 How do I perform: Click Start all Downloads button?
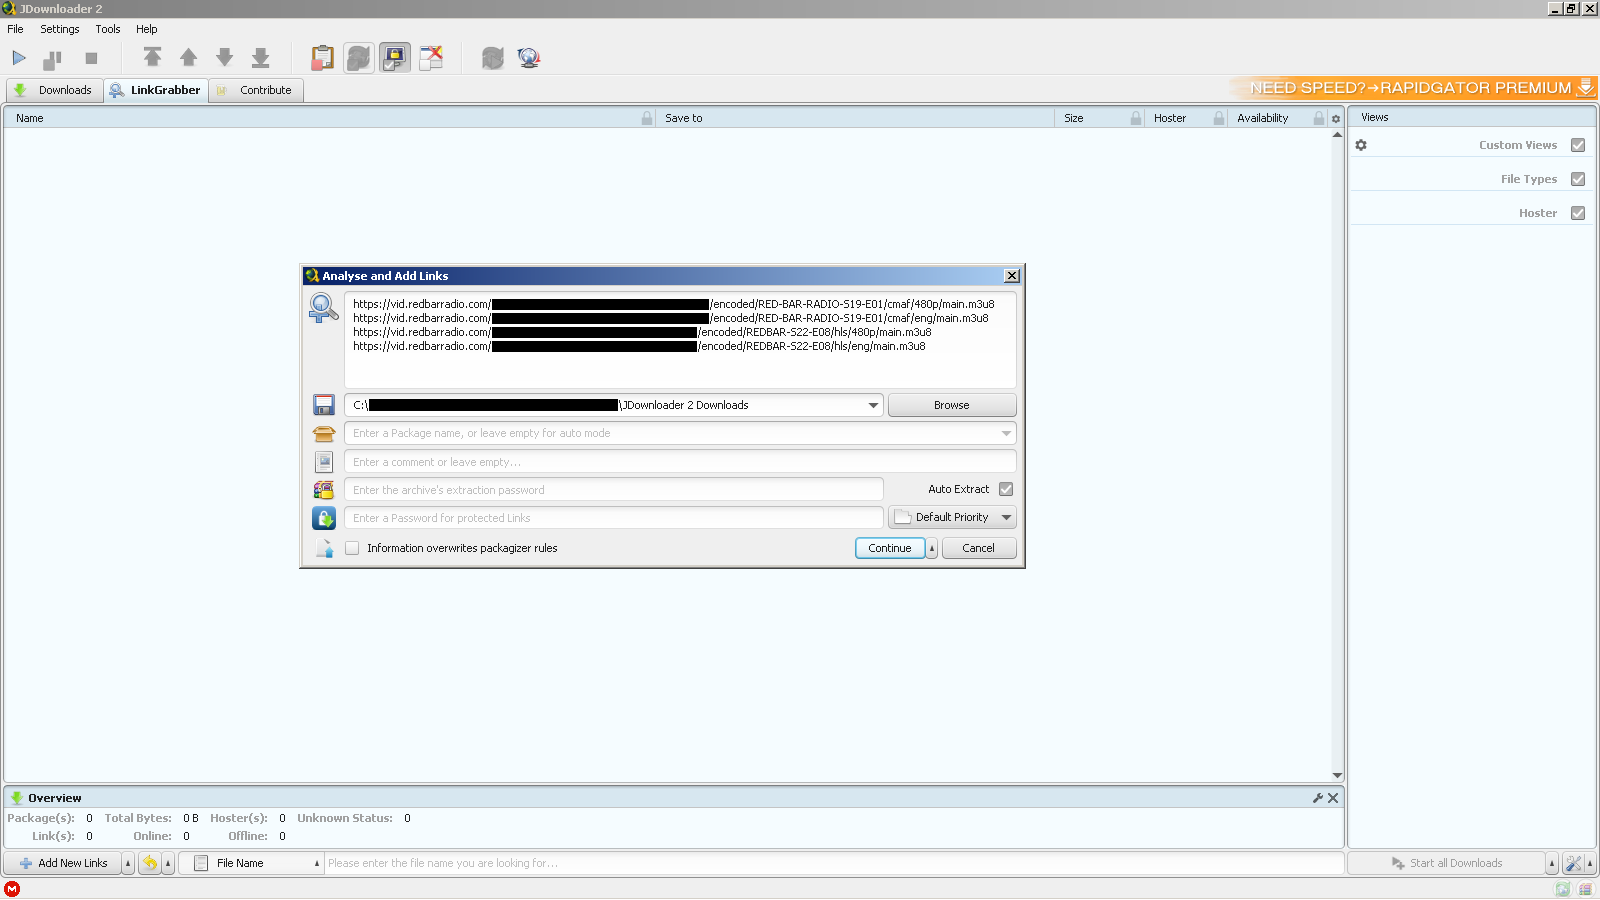coord(1447,863)
